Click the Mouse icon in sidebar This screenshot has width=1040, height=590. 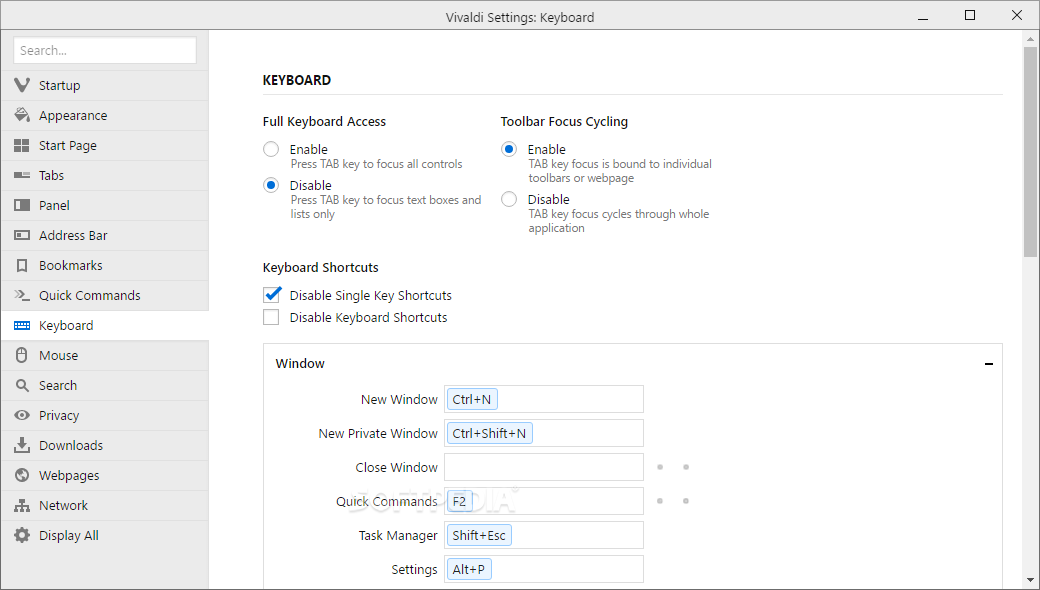[22, 355]
